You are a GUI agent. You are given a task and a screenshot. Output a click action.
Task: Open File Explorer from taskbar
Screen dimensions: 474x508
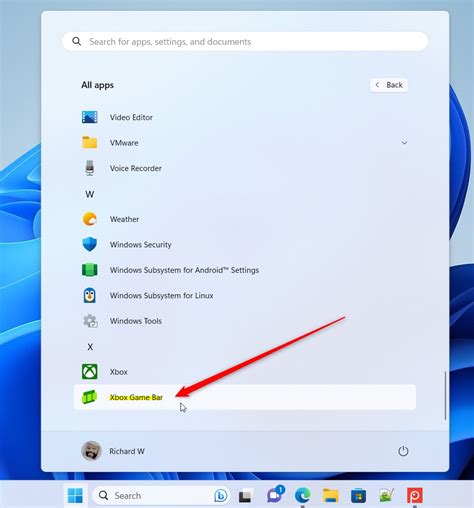click(331, 496)
